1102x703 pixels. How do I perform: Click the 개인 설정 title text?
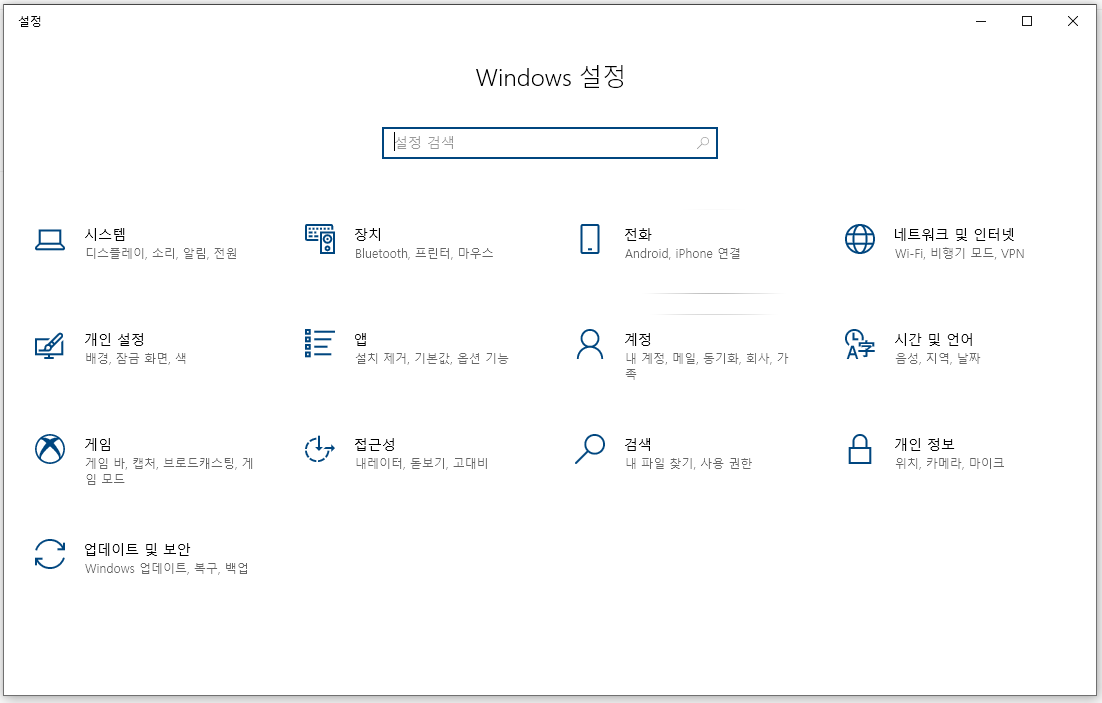coord(115,339)
